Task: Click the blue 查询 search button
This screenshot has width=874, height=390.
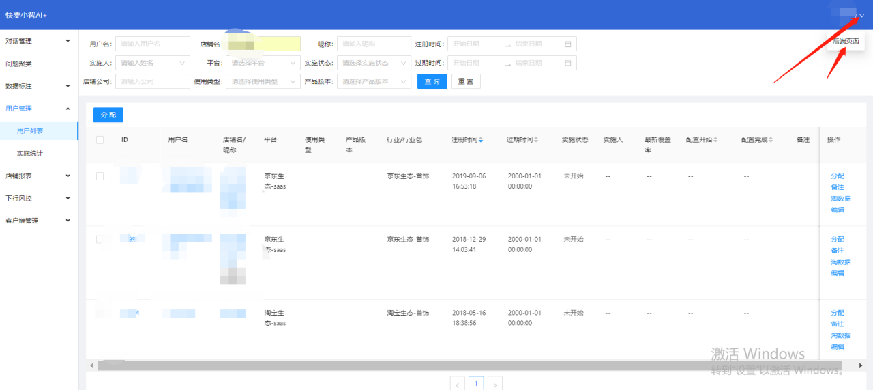Action: click(432, 81)
